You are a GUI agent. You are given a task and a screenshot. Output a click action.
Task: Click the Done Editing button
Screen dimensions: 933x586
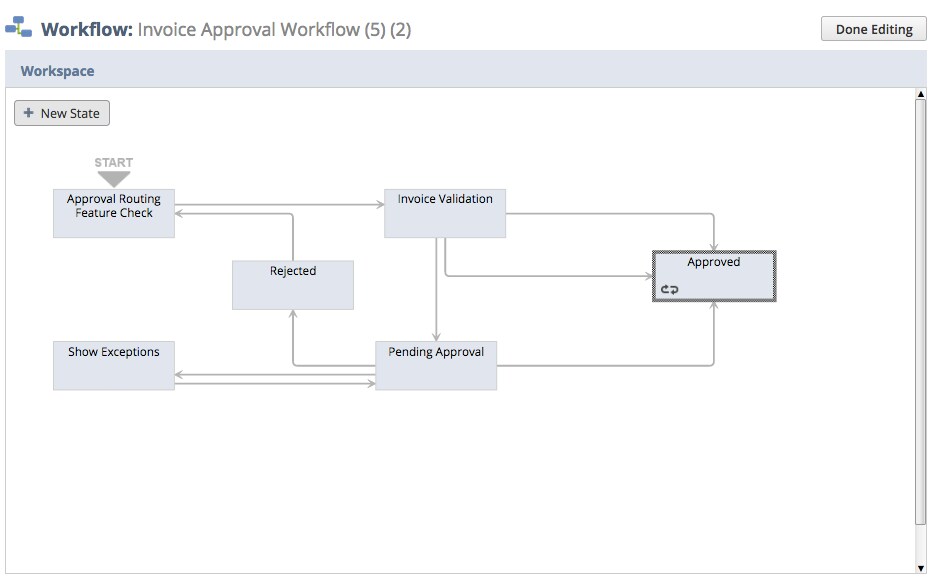pyautogui.click(x=873, y=29)
